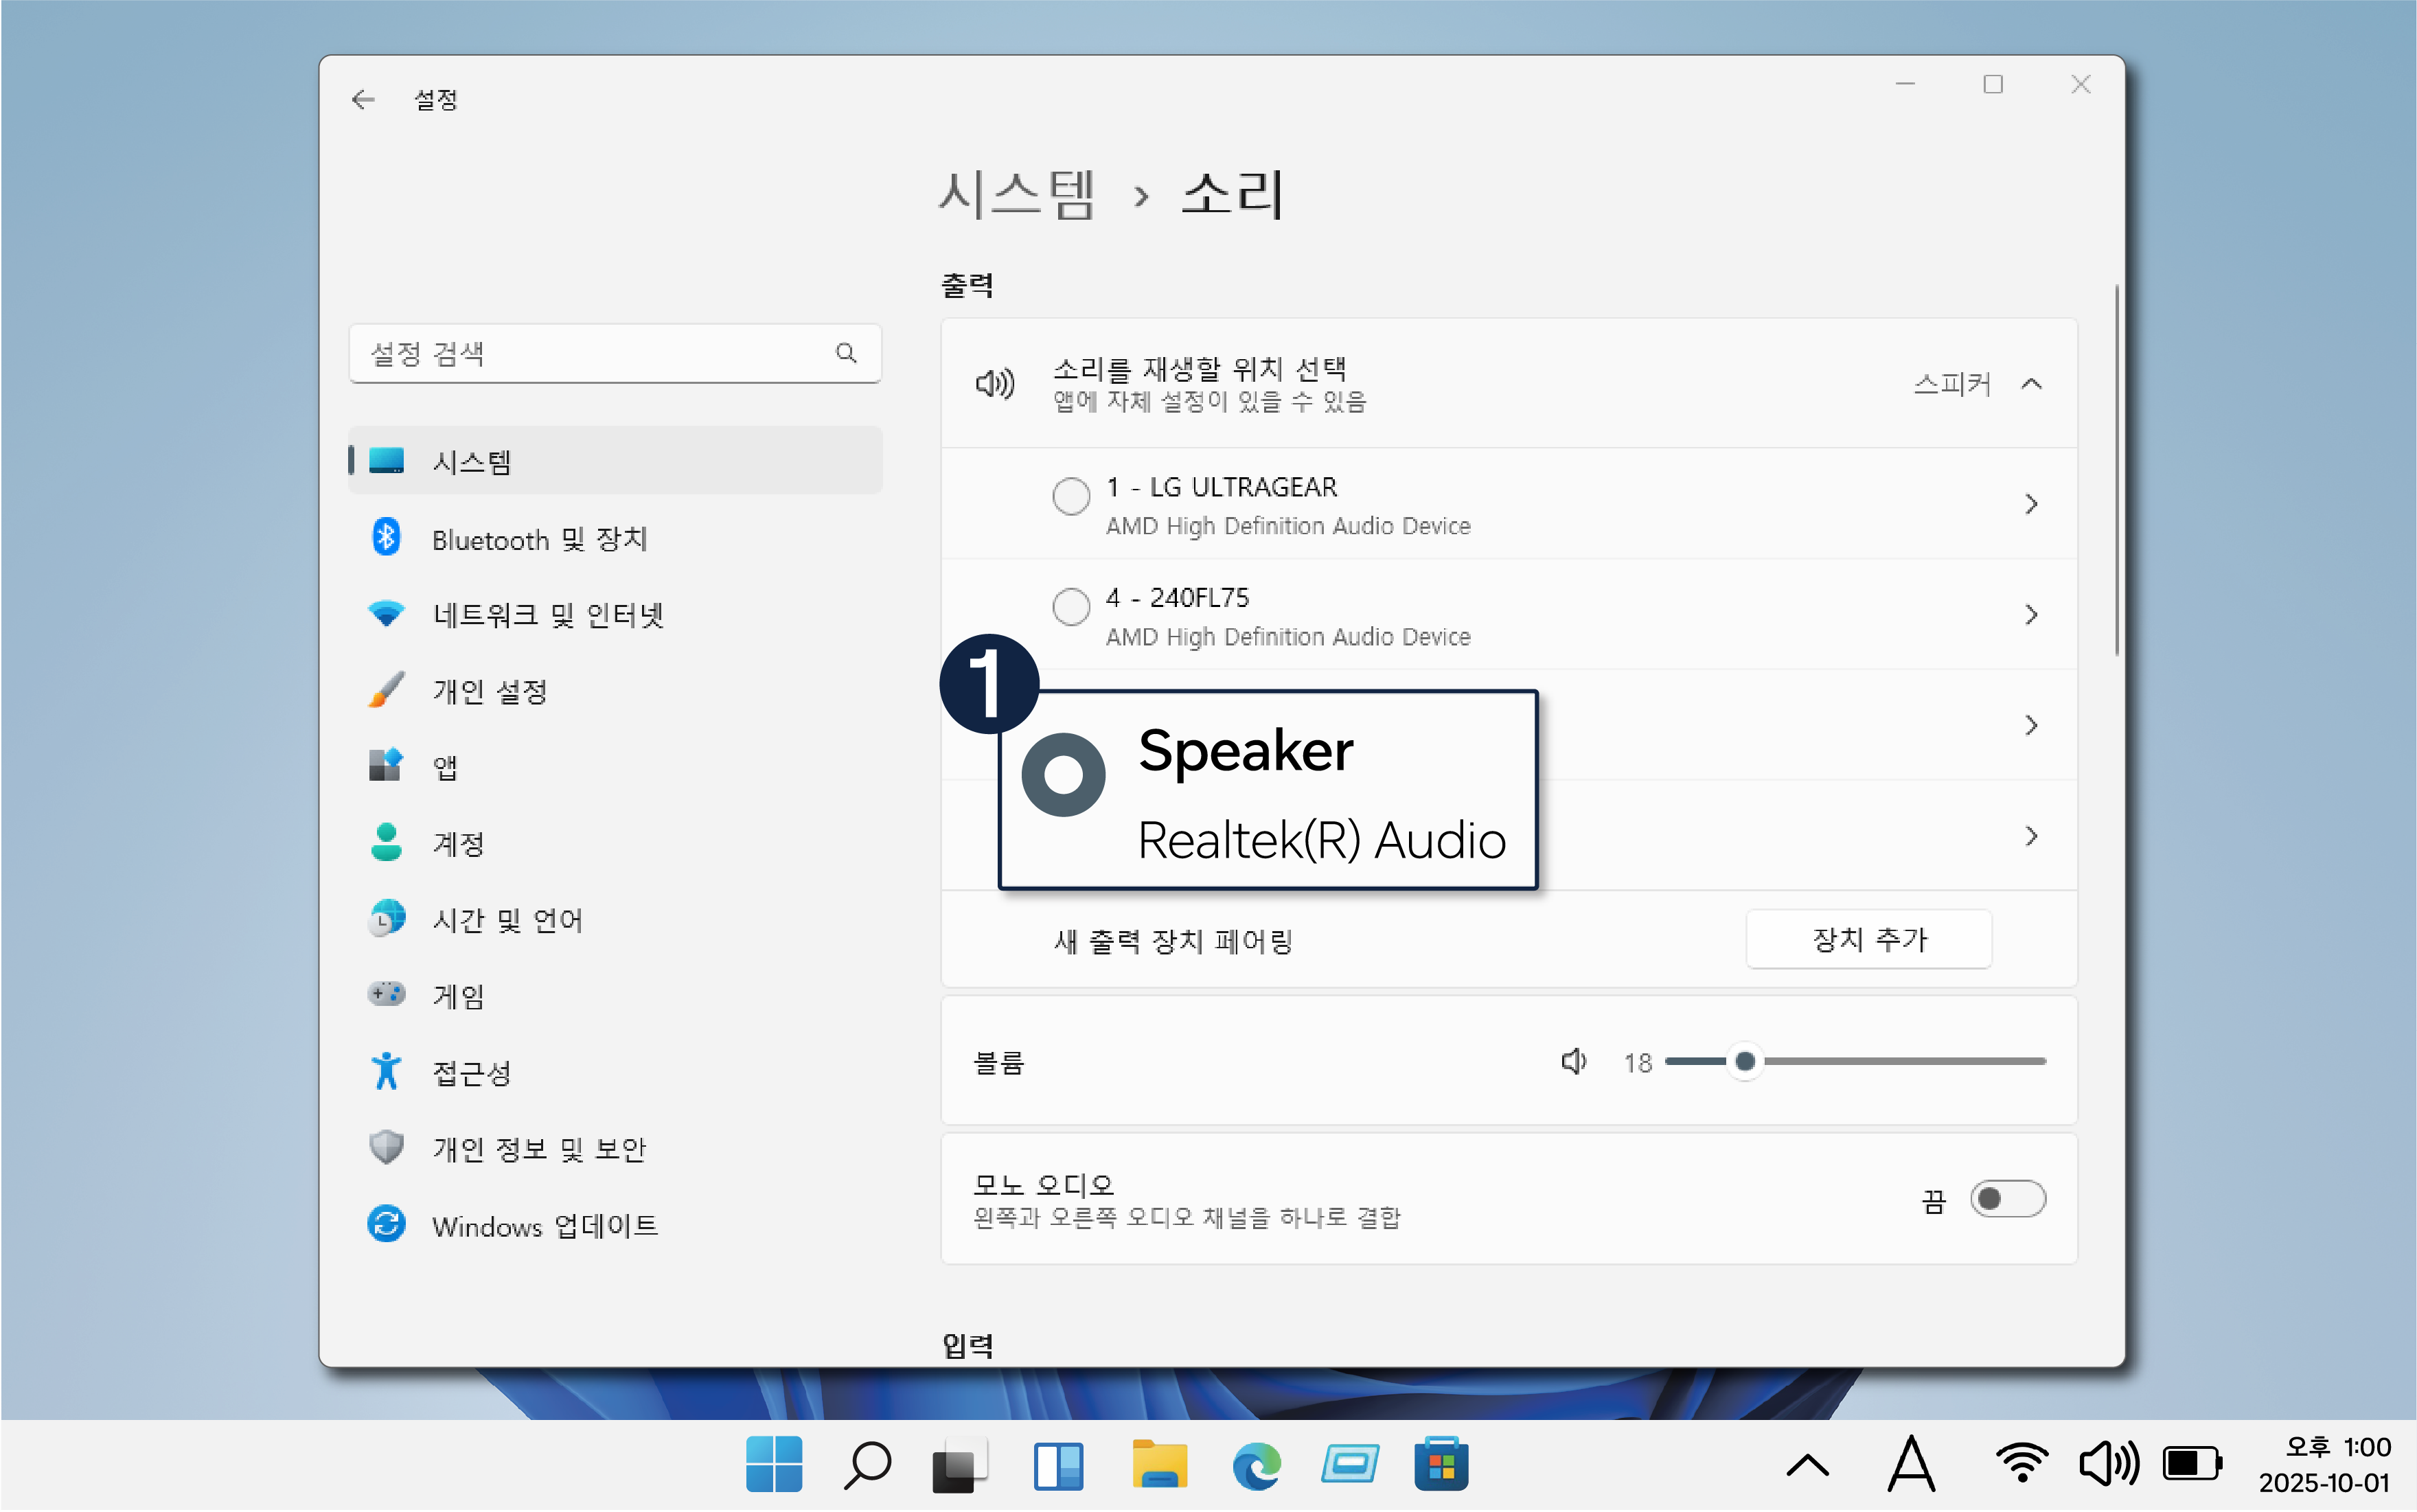Click the search magnifier icon in settings search
Screen dimensions: 2417x1512
tap(846, 353)
